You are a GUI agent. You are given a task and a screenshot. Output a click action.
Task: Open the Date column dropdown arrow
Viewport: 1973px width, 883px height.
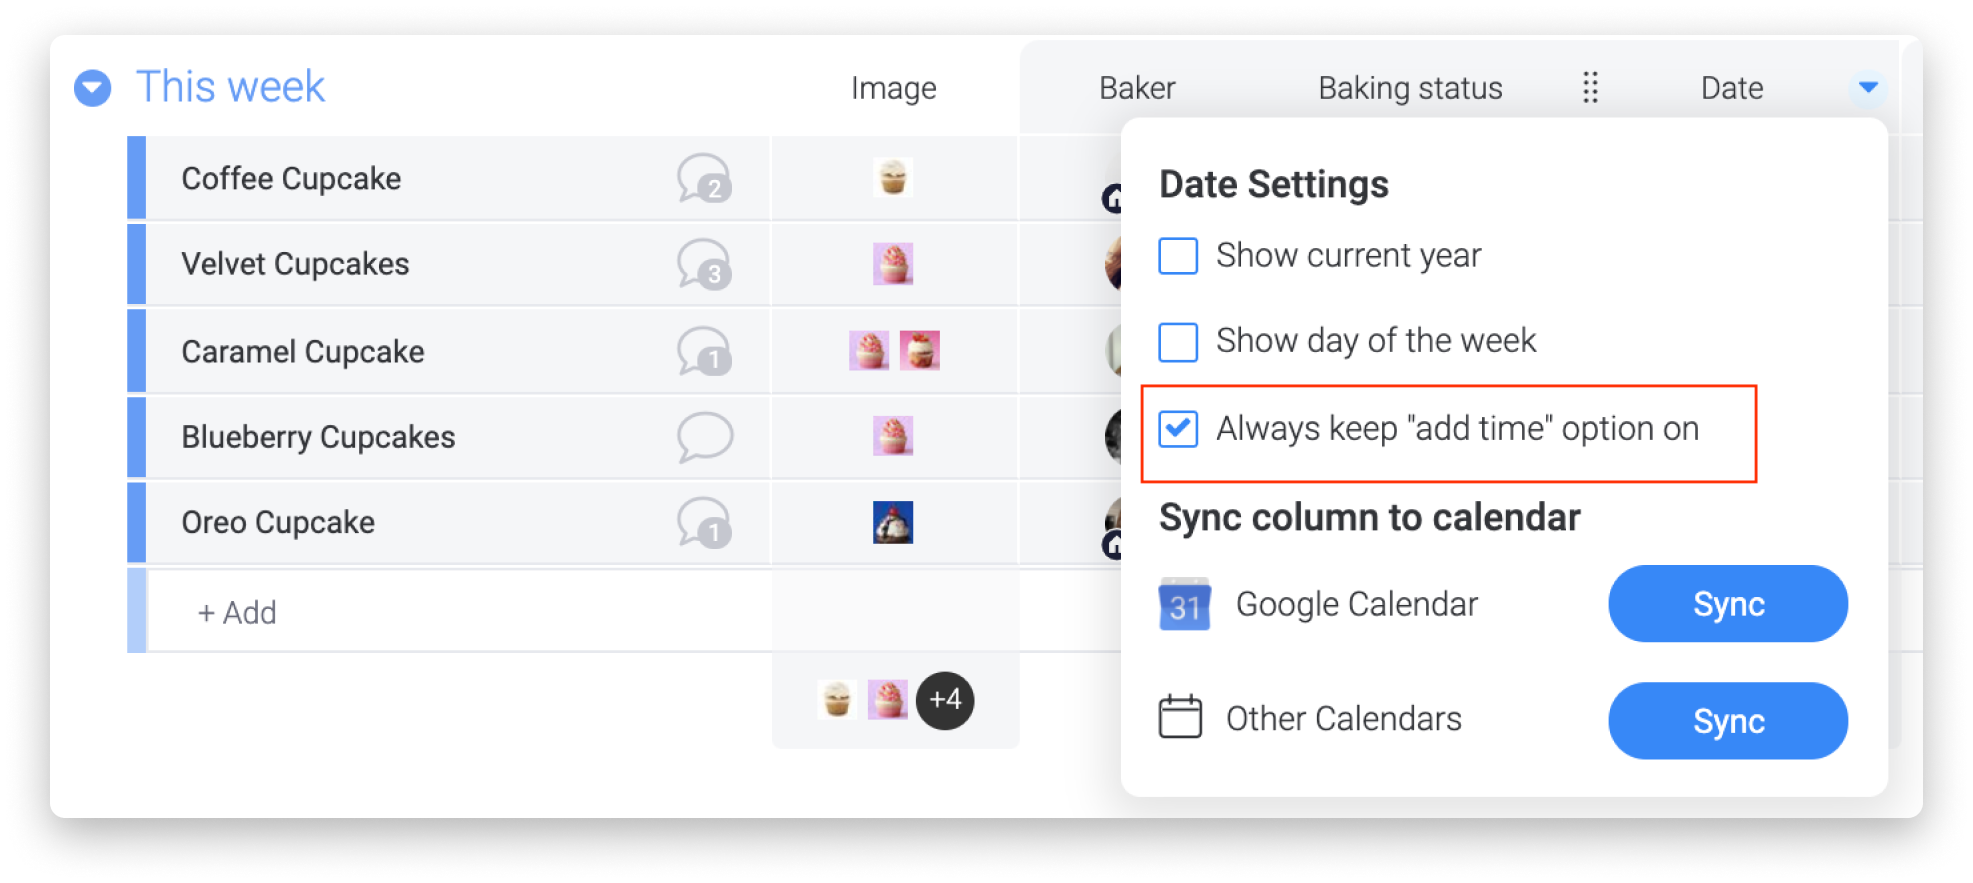1867,87
